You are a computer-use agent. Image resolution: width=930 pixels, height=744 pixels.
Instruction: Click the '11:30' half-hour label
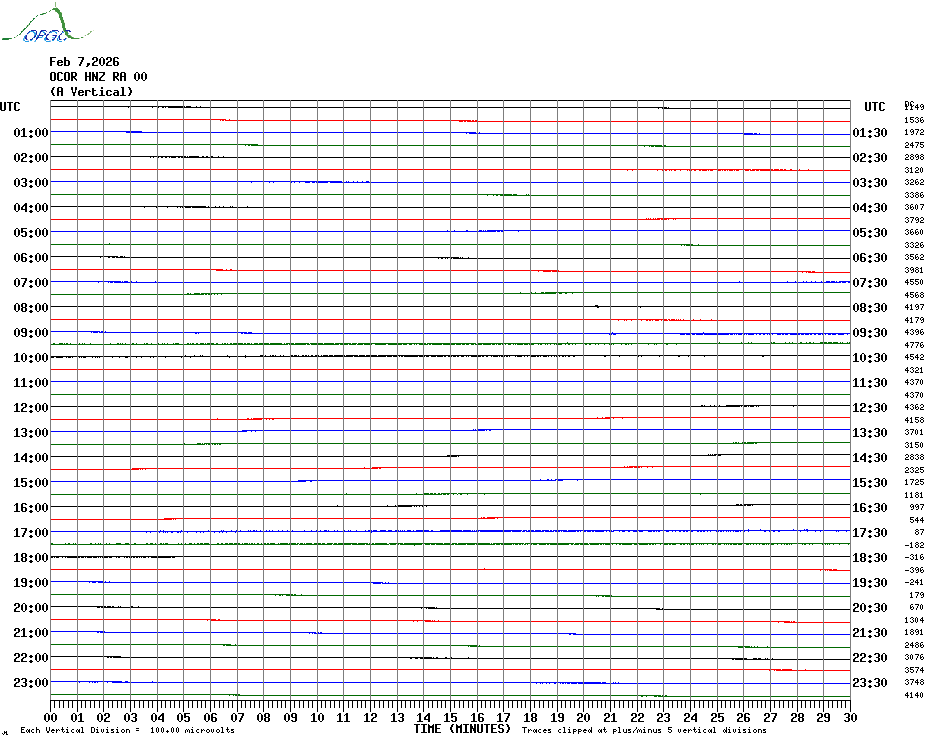[870, 383]
